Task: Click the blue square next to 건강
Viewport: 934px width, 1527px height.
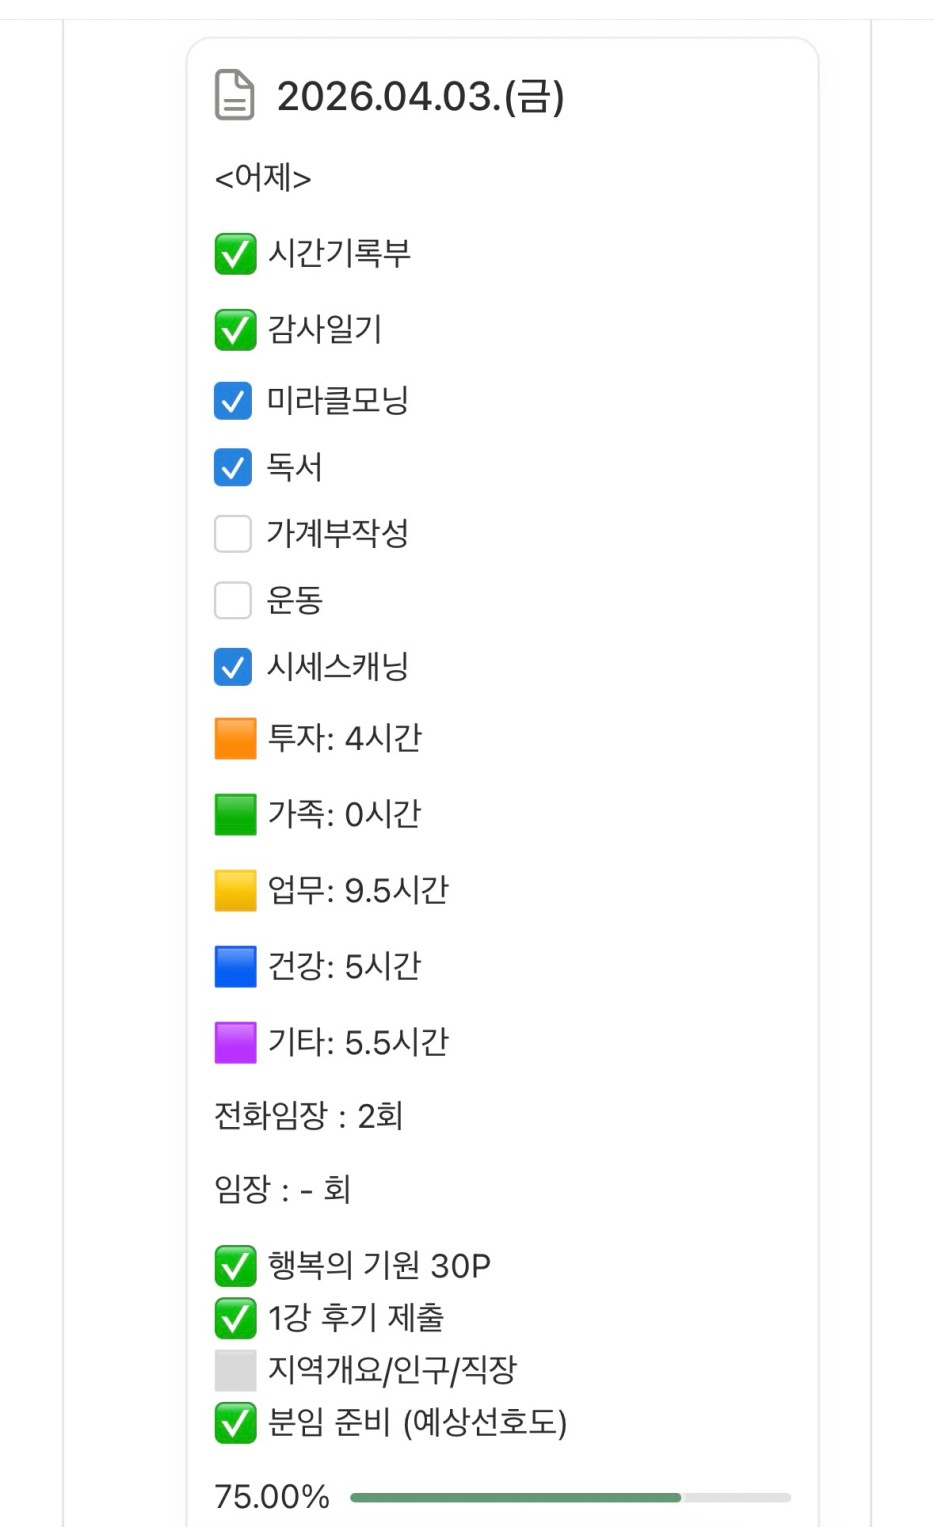Action: point(236,967)
